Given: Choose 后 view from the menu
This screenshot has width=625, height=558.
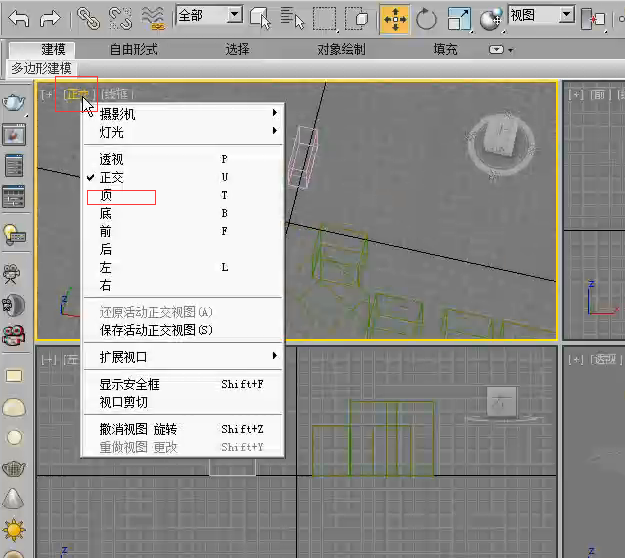Looking at the screenshot, I should pyautogui.click(x=183, y=249).
